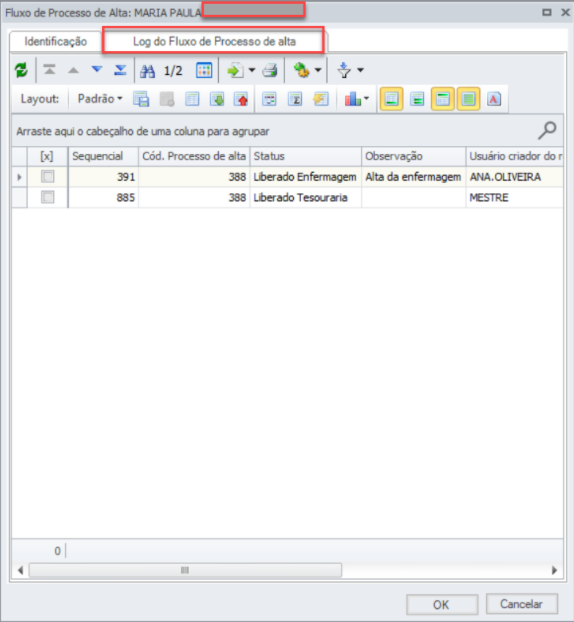
Task: Click the Cancelar button
Action: click(522, 604)
